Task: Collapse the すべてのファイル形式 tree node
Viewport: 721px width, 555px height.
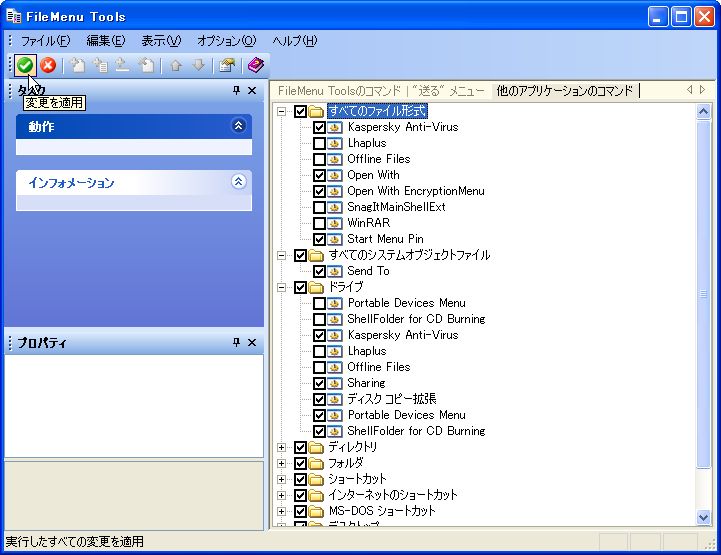Action: point(281,111)
